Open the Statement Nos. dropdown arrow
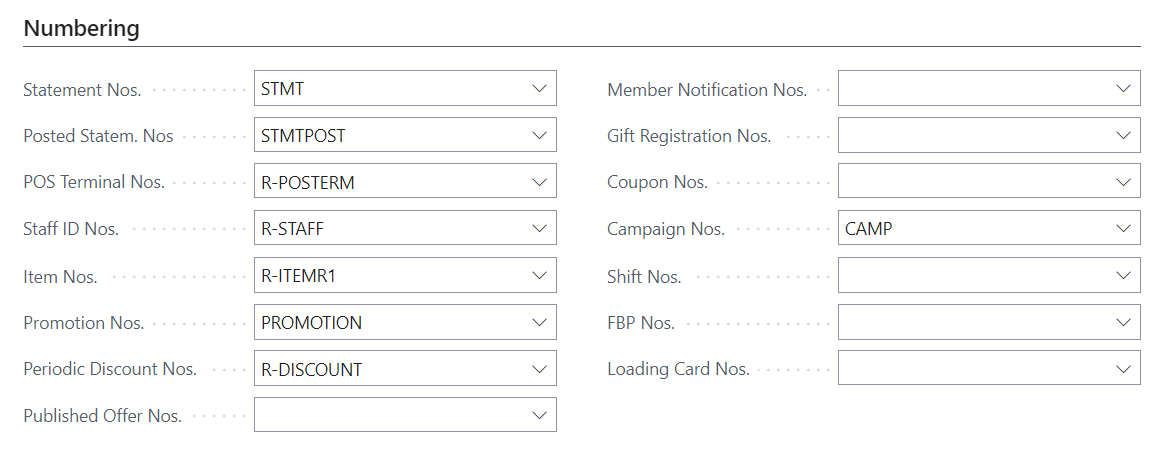The width and height of the screenshot is (1156, 453). click(540, 89)
